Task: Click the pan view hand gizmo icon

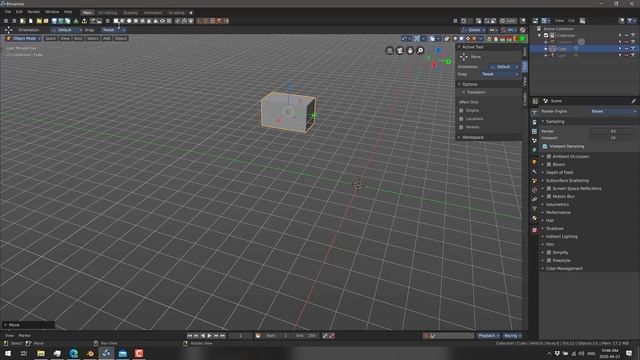Action: [x=410, y=51]
